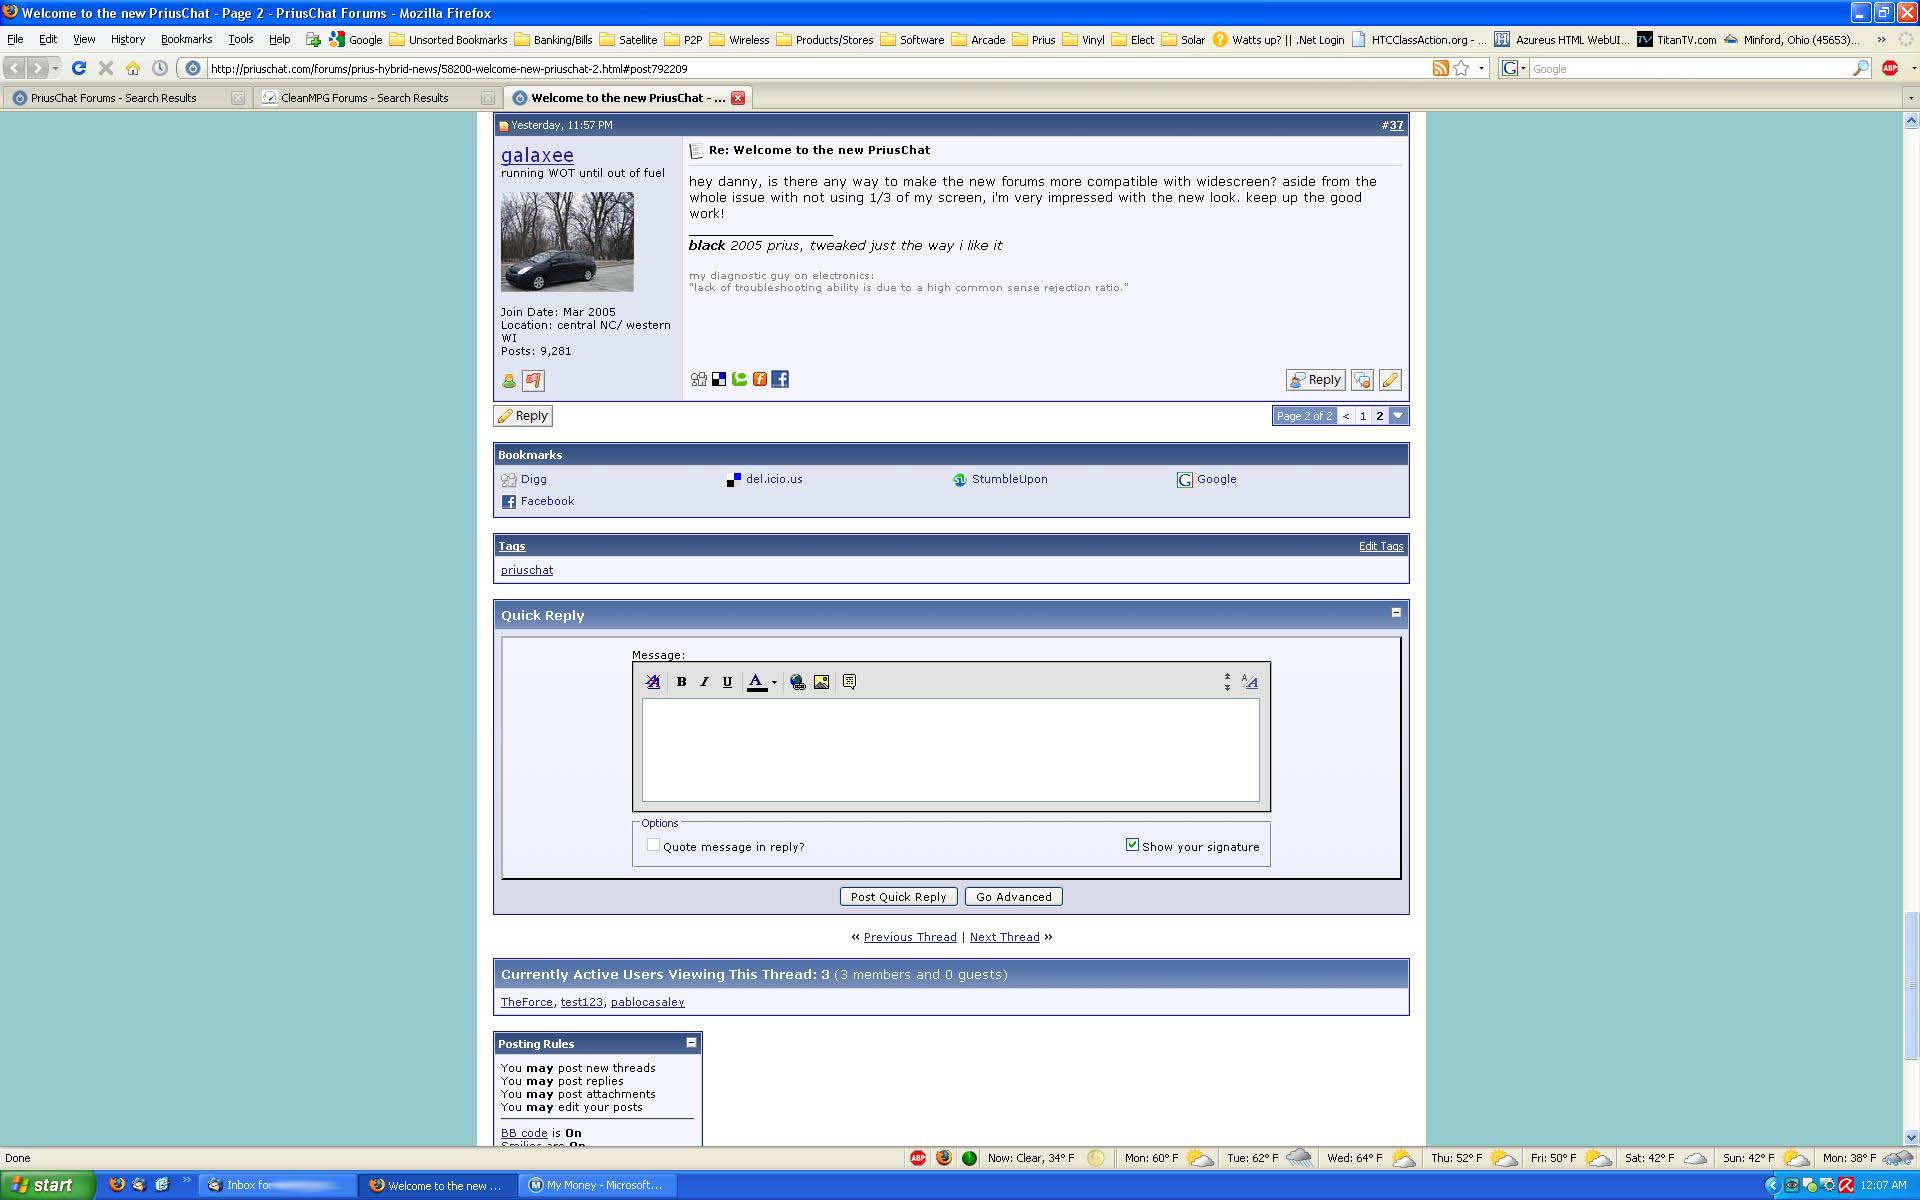This screenshot has height=1200, width=1920.
Task: Open the Bookmarks menu
Action: click(186, 40)
